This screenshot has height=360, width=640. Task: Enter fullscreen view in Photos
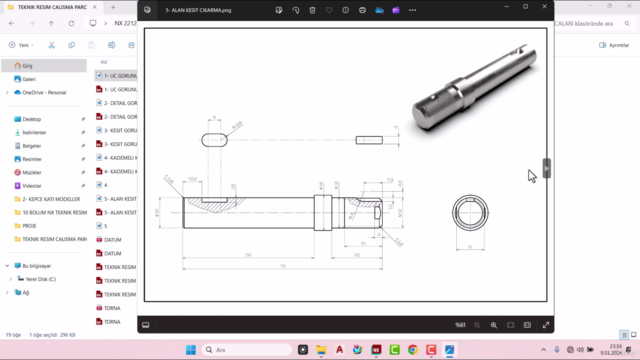tap(546, 325)
